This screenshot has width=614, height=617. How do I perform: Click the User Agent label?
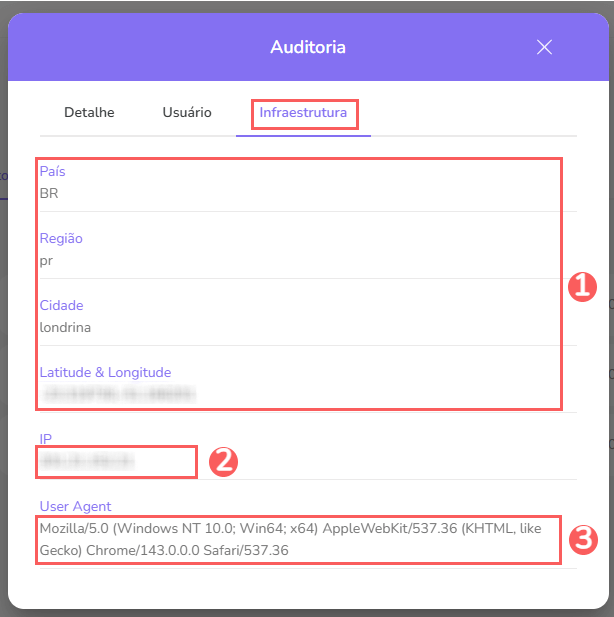coord(75,506)
